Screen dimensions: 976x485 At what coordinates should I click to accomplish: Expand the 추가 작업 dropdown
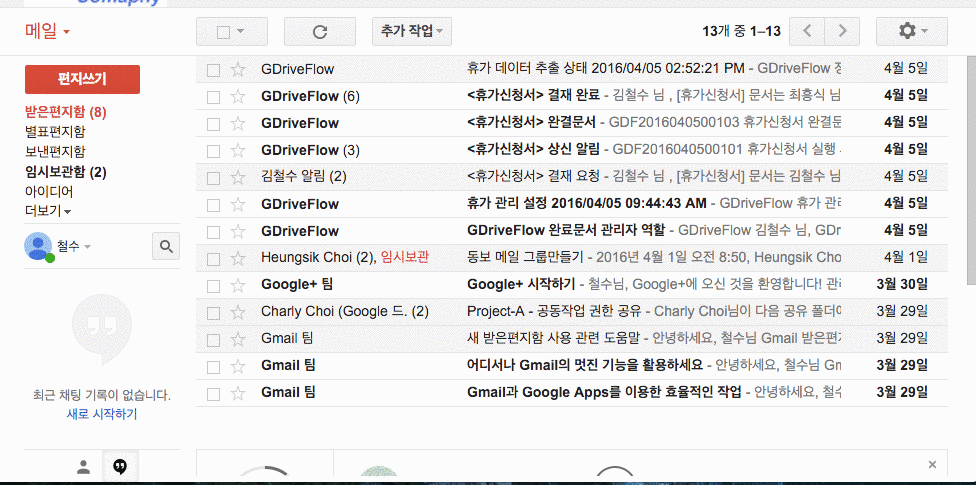click(411, 31)
